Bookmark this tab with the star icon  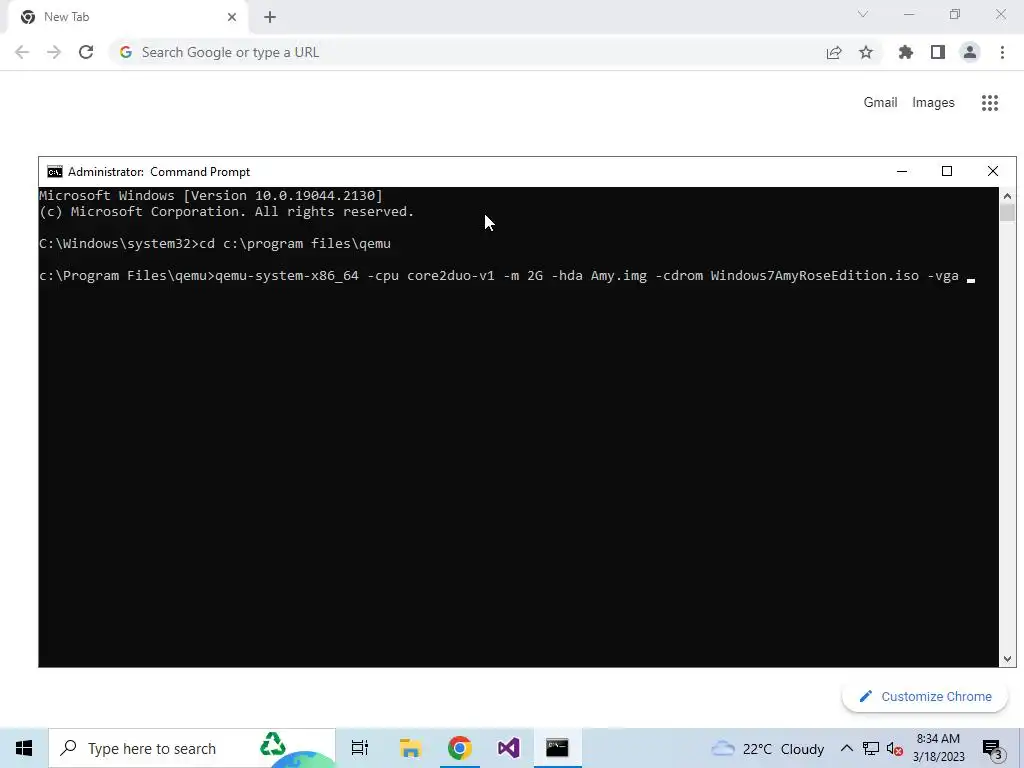click(866, 52)
